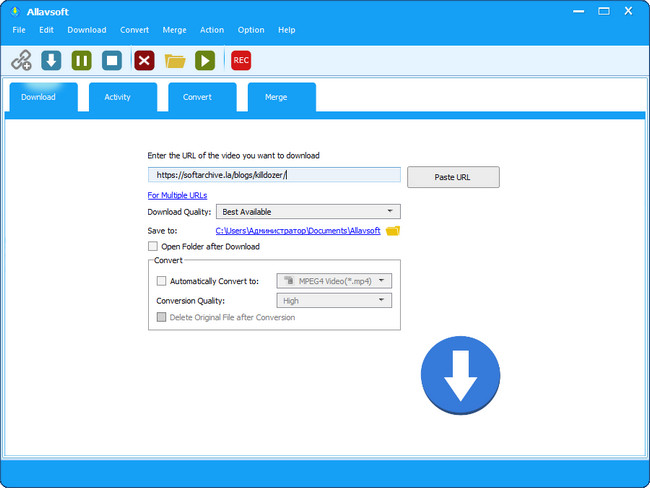Viewport: 650px width, 488px height.
Task: Open the MPEG4 Video format dropdown
Action: click(x=334, y=282)
